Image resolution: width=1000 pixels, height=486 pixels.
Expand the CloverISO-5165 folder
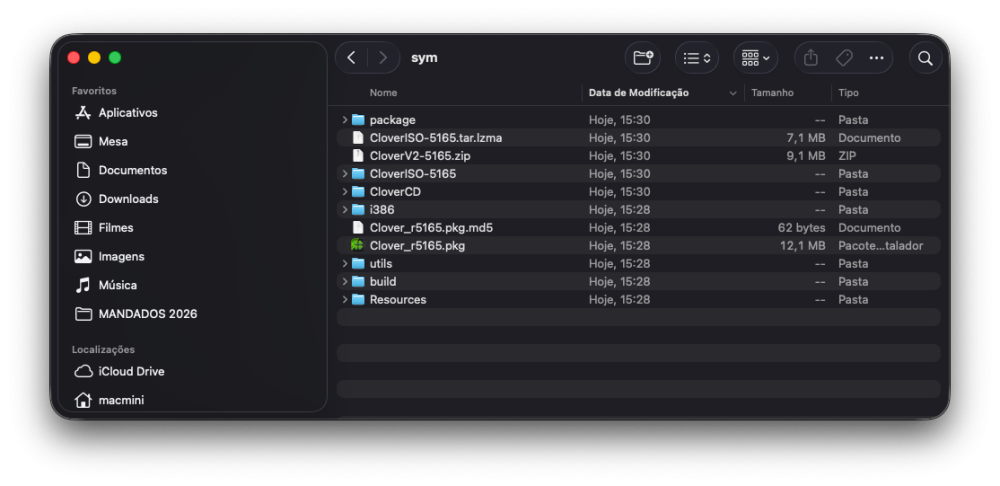click(x=344, y=173)
